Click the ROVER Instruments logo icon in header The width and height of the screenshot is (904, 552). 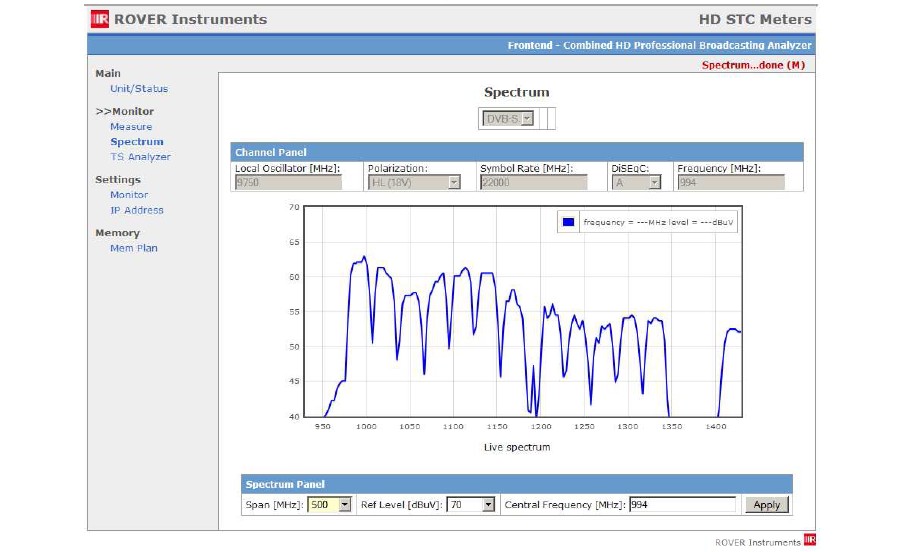click(x=100, y=19)
